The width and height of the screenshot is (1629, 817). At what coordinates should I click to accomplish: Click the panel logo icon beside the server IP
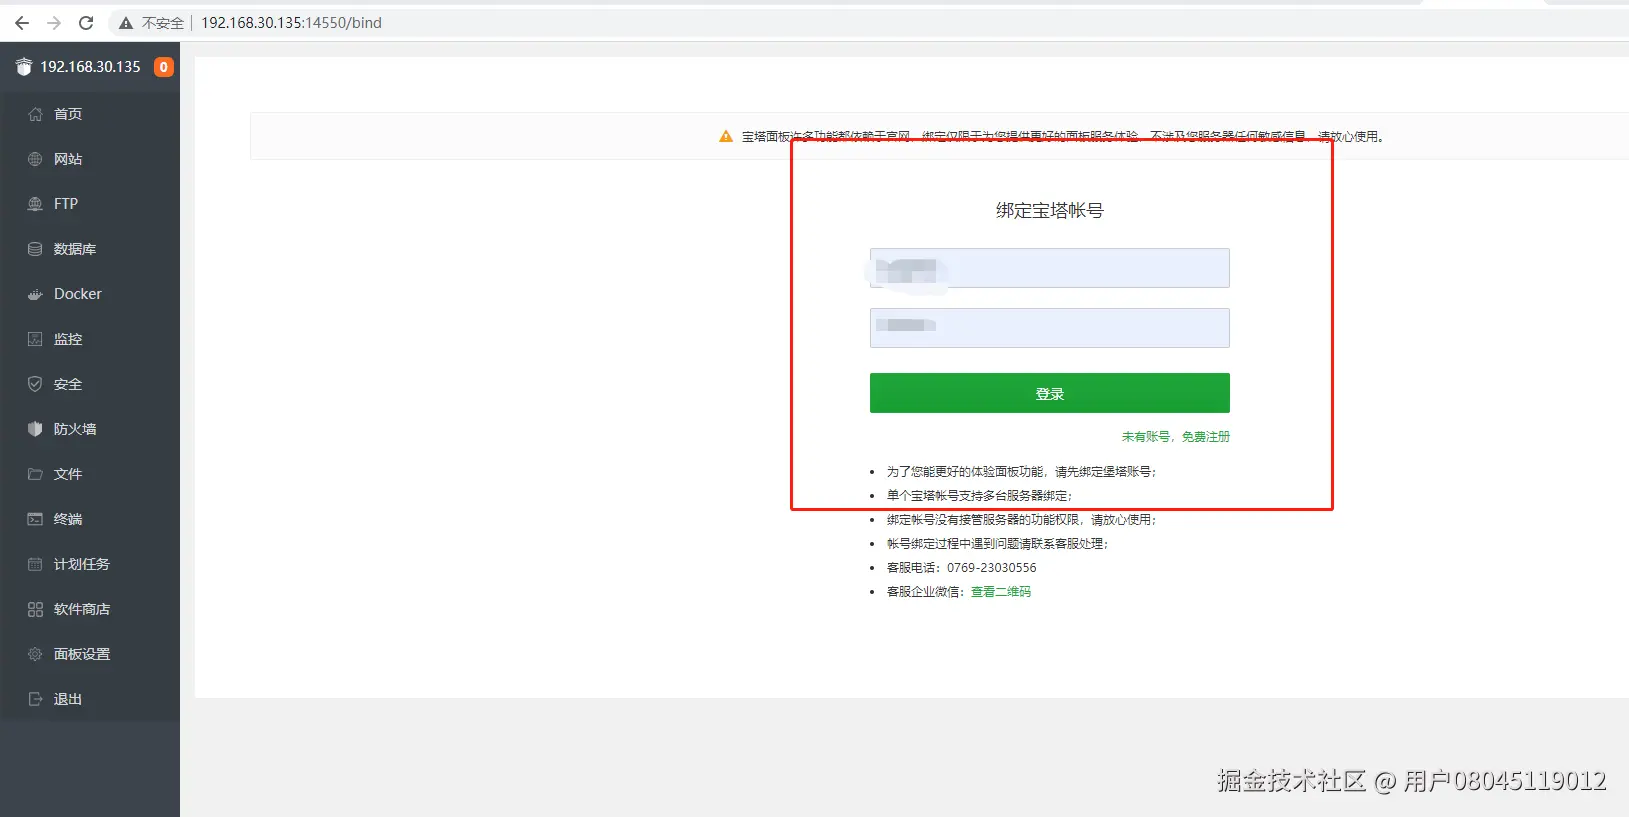pos(24,67)
